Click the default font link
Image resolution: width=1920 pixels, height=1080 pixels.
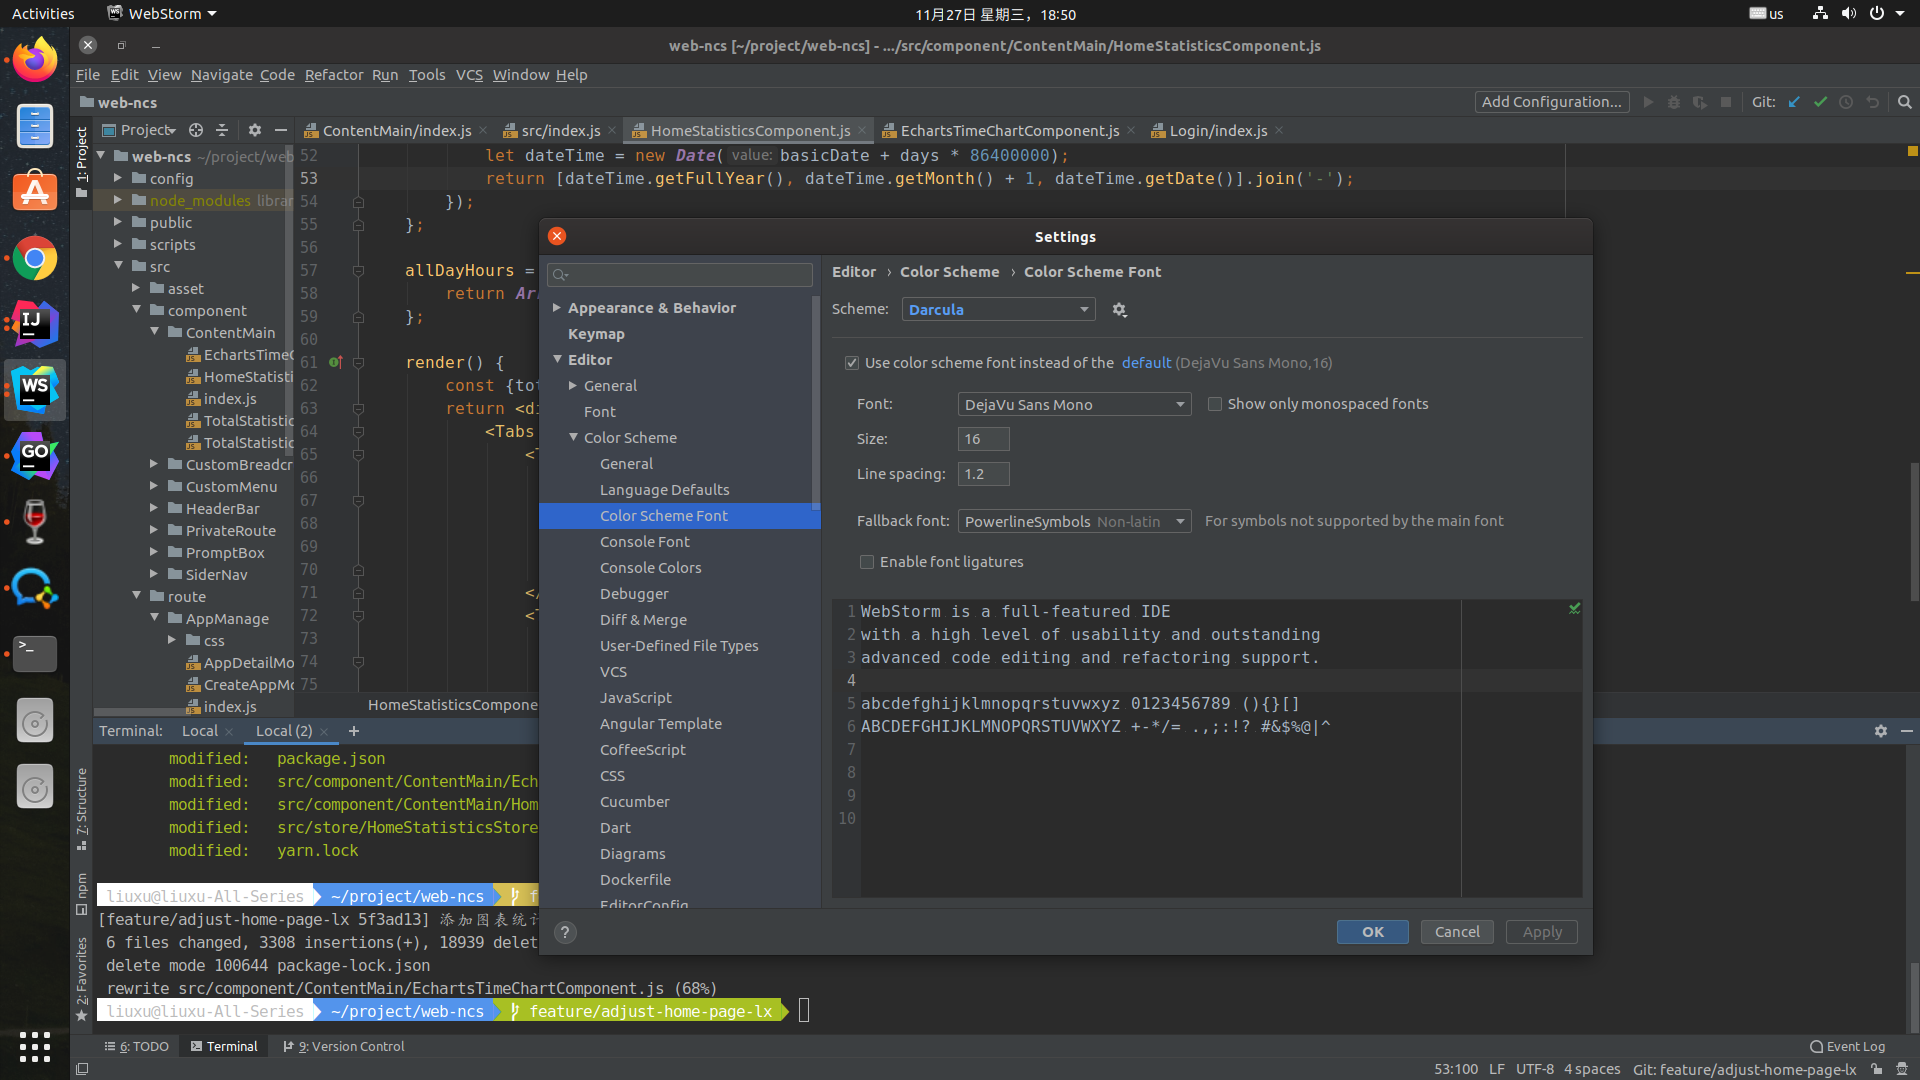pos(1146,363)
